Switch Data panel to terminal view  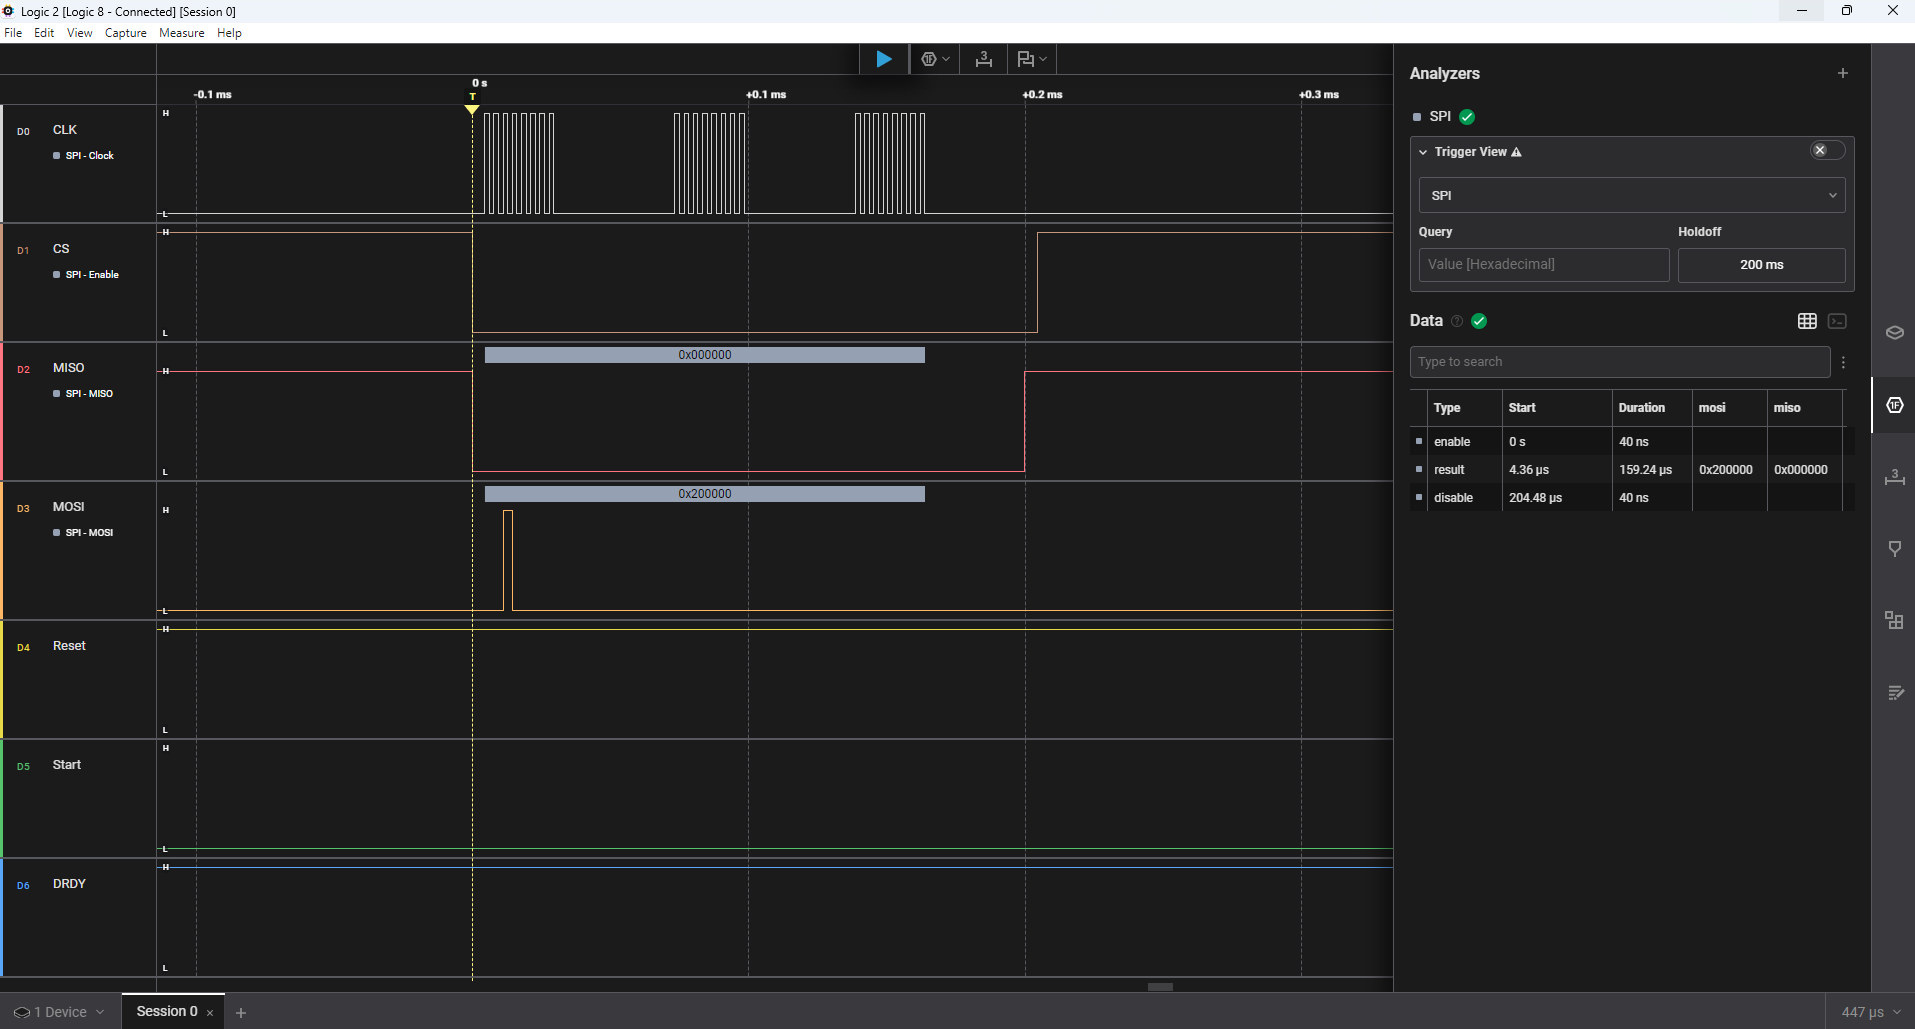coord(1837,321)
